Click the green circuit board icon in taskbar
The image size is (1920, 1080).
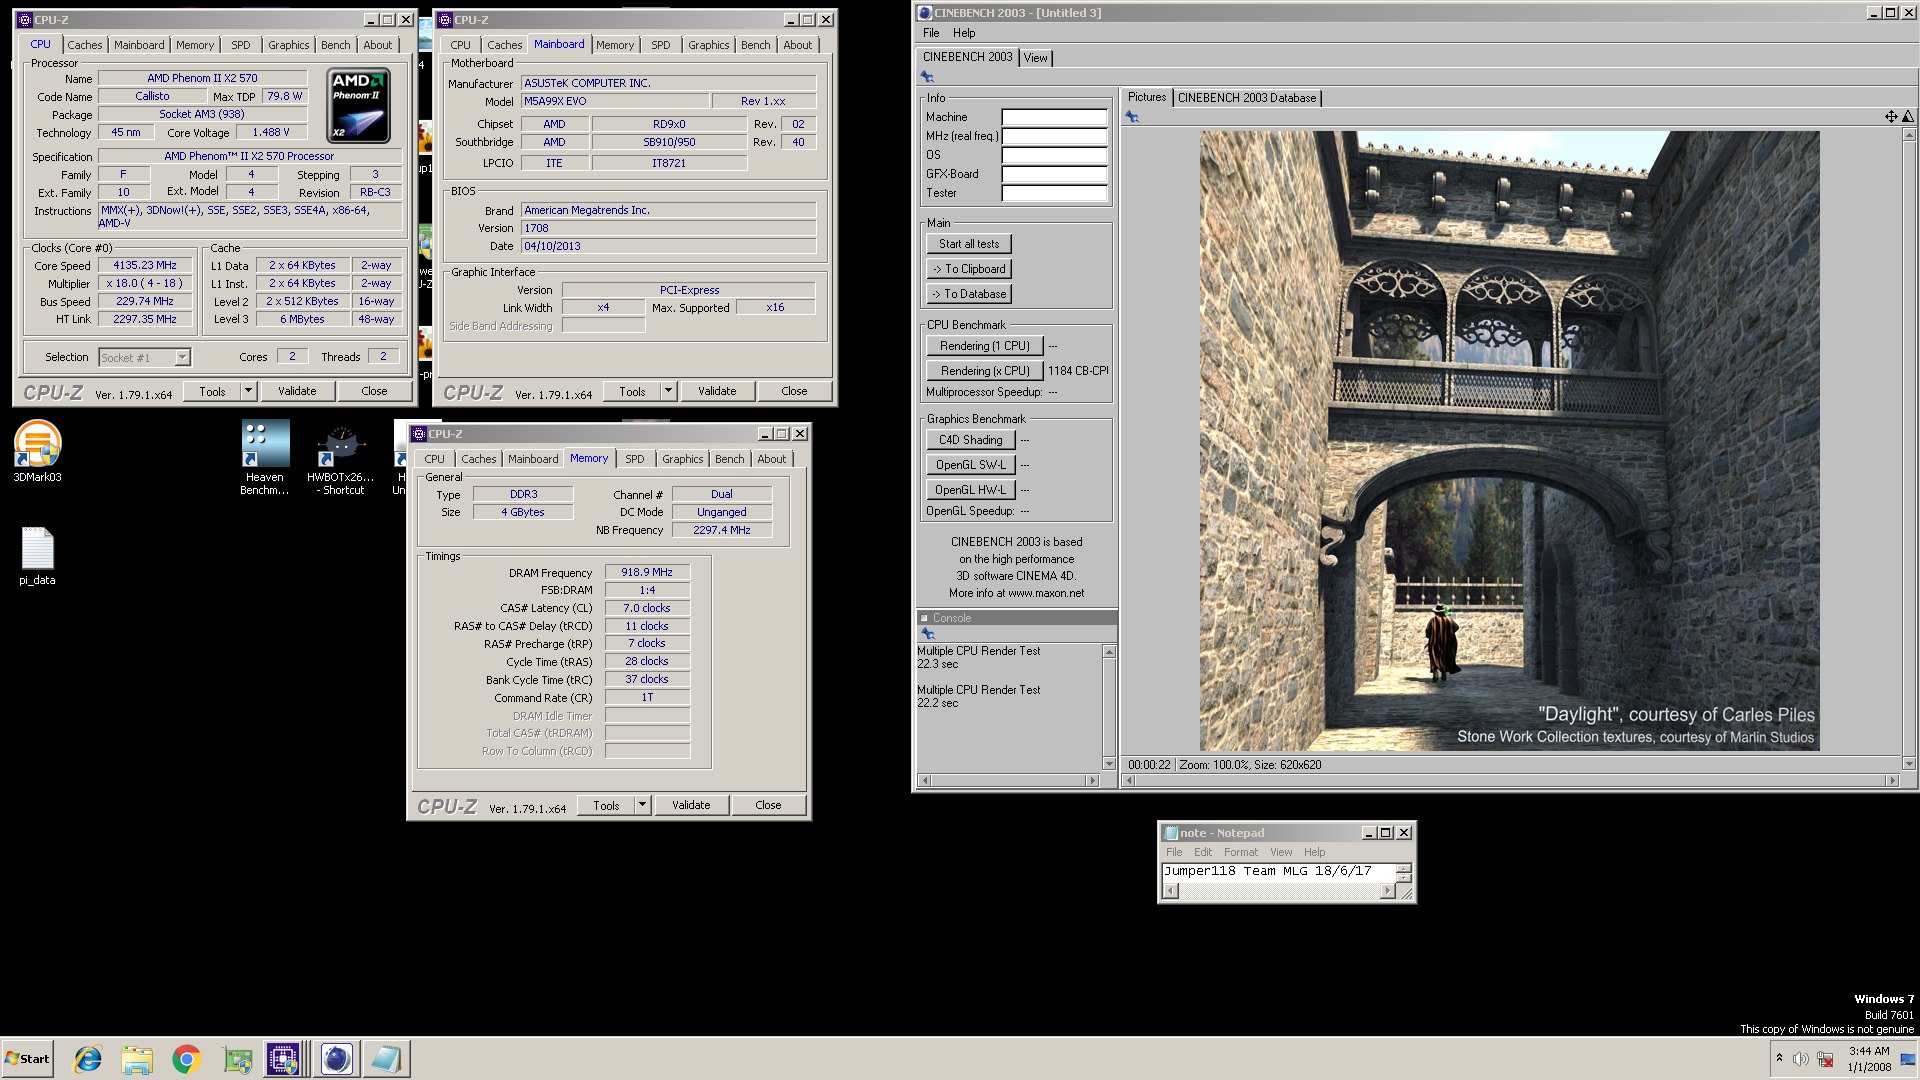(x=237, y=1059)
